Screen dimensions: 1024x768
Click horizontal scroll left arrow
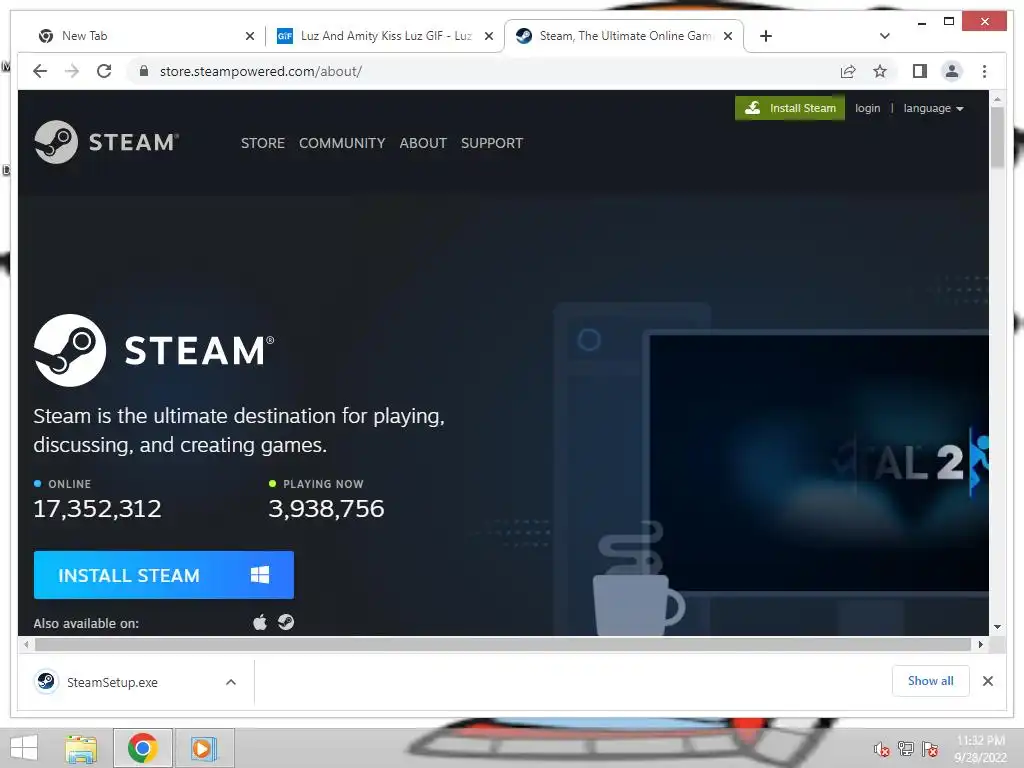click(x=26, y=645)
